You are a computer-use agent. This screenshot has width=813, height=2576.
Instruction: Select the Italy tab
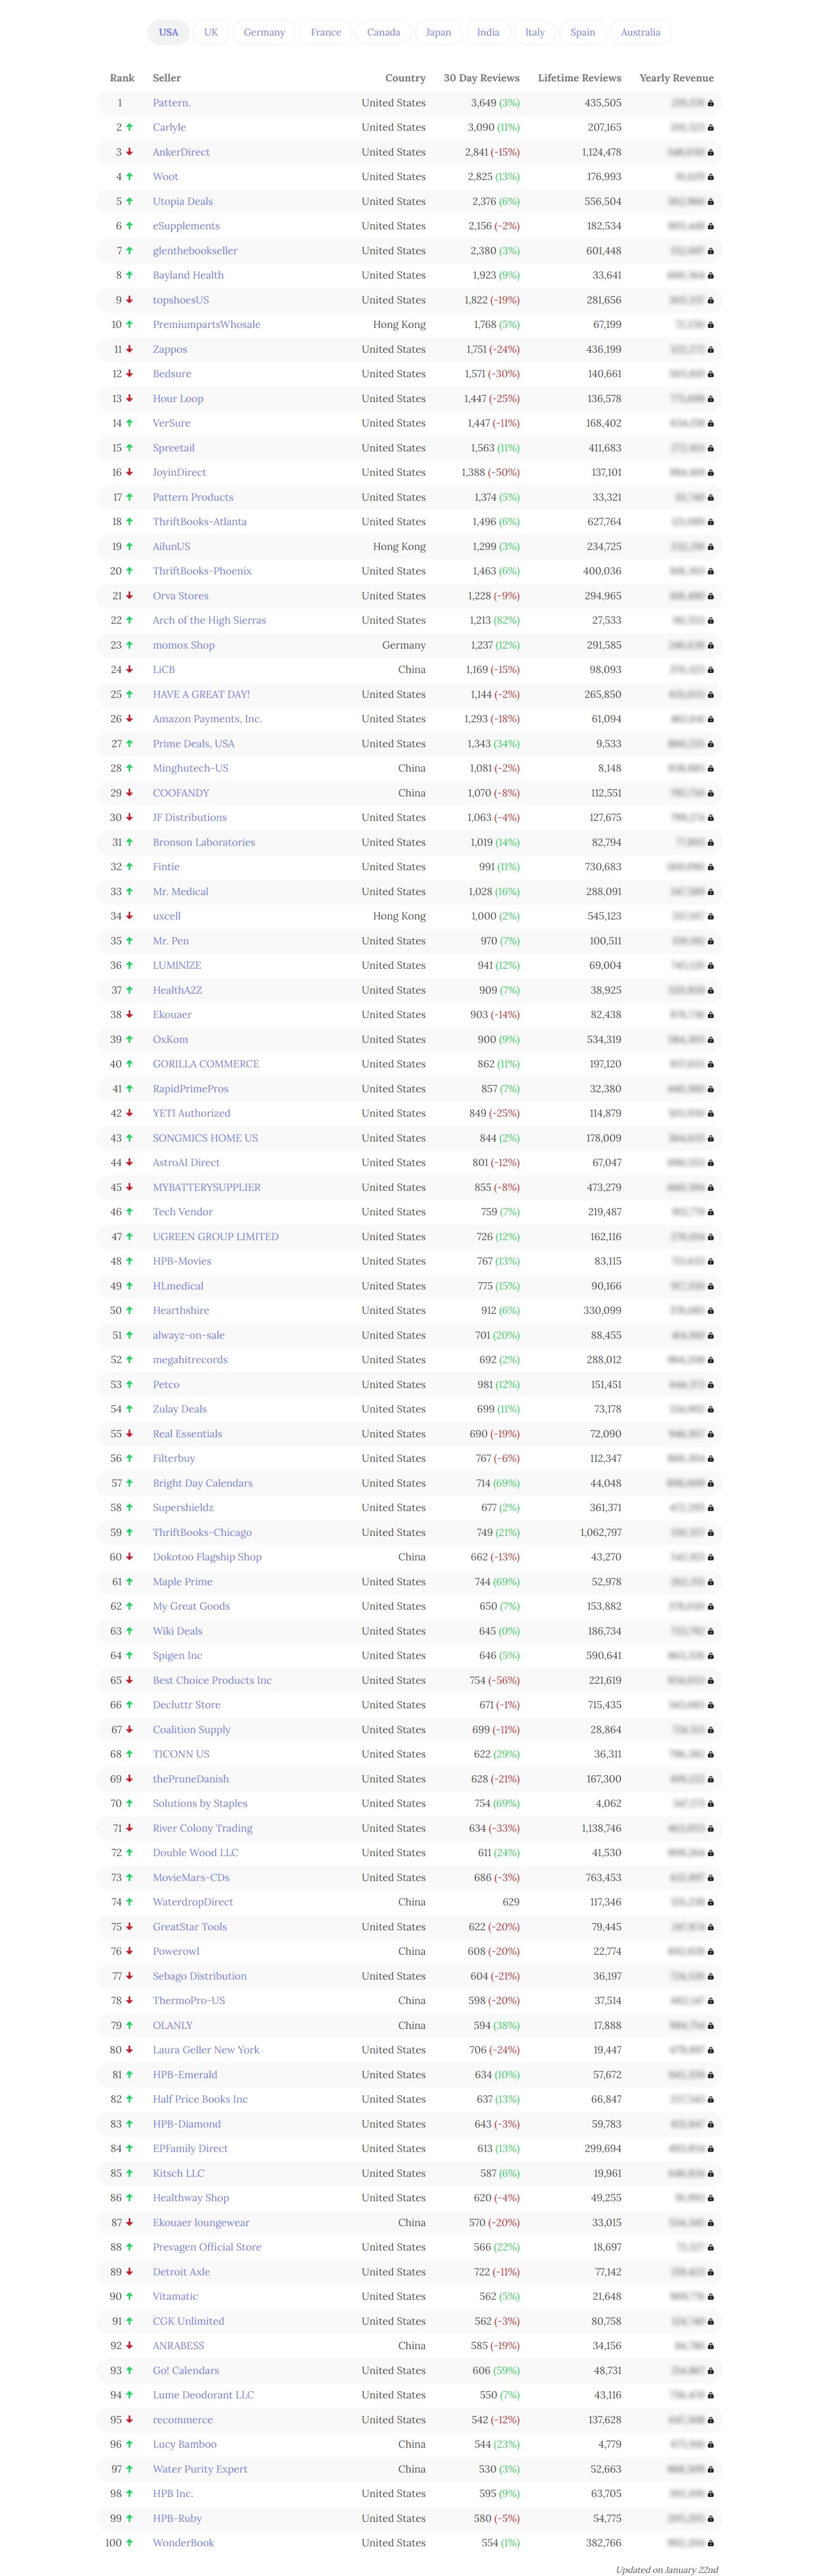point(535,32)
